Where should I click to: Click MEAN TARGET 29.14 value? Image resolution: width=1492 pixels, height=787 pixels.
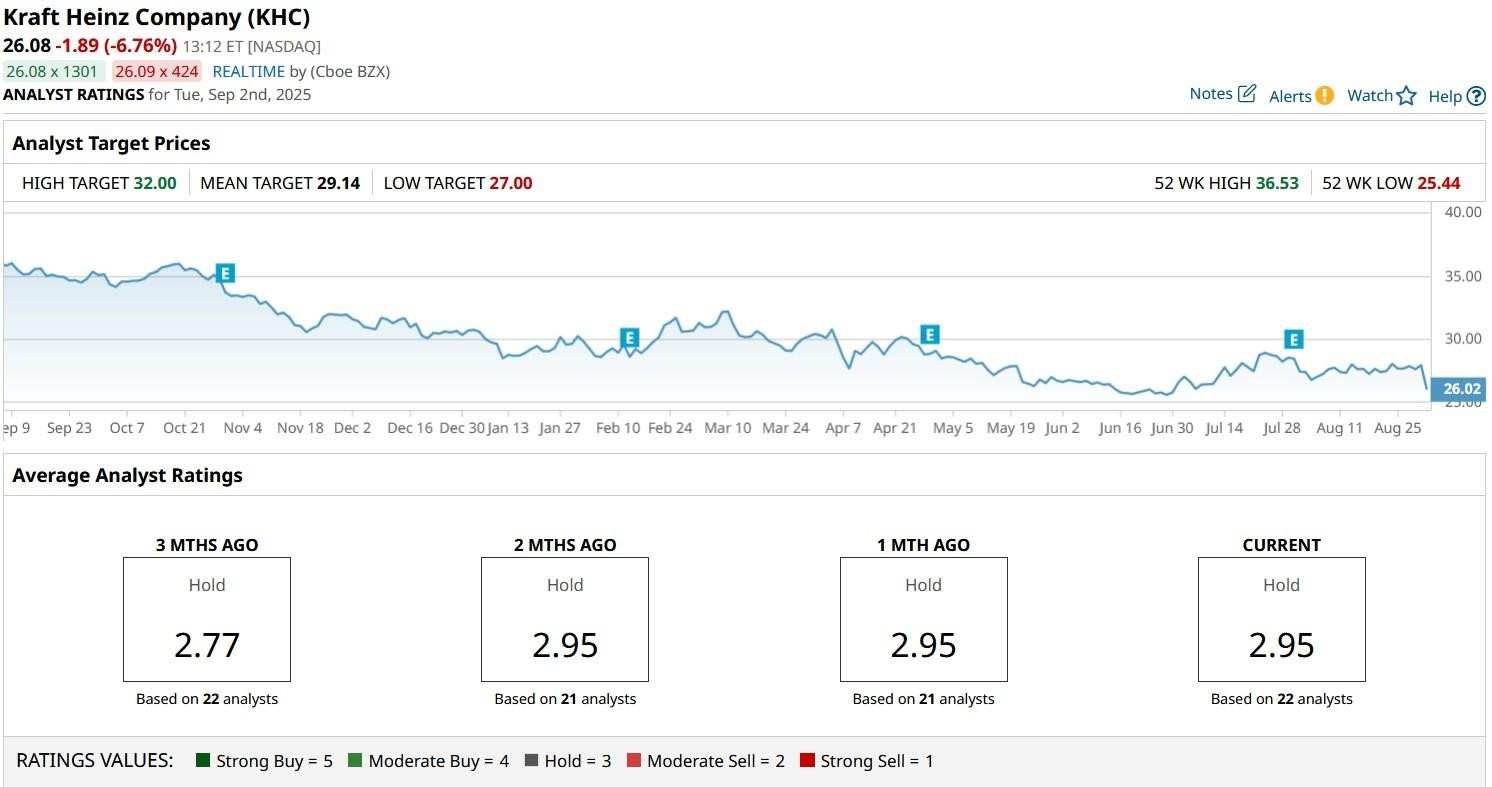(x=338, y=184)
